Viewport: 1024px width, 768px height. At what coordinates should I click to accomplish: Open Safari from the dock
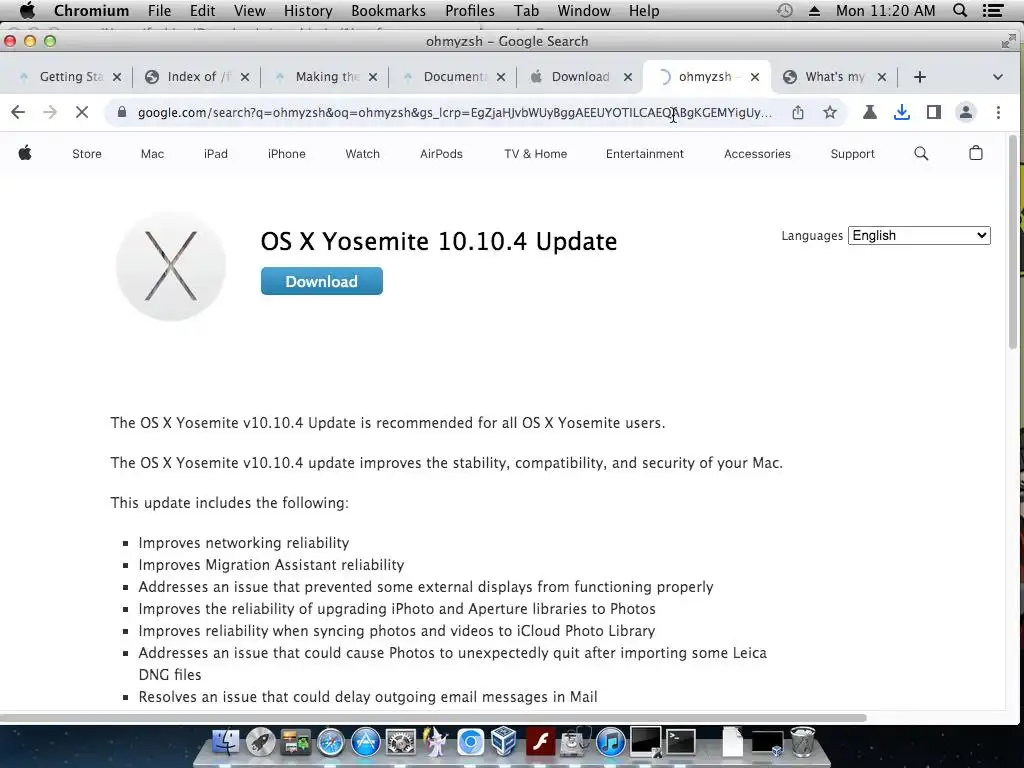tap(330, 743)
